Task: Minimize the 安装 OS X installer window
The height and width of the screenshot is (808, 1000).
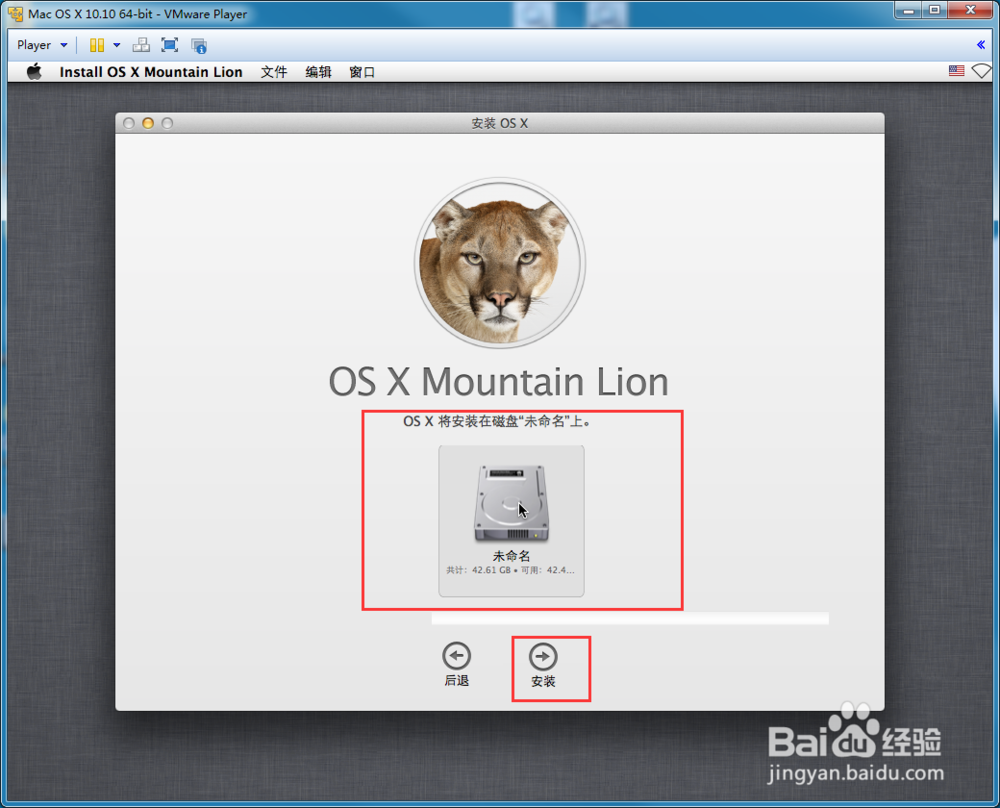Action: (x=148, y=123)
